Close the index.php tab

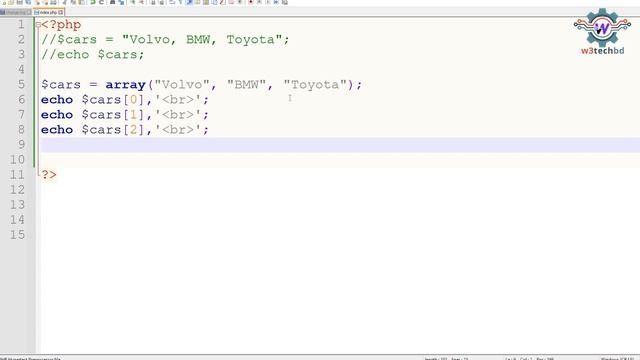tap(60, 13)
